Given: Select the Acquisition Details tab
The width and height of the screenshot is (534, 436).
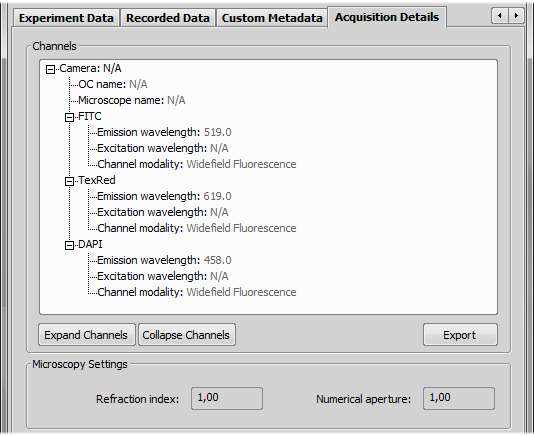Looking at the screenshot, I should click(387, 17).
